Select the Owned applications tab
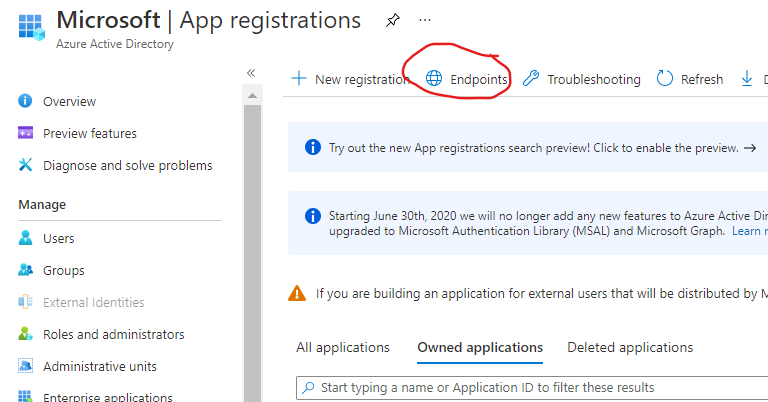768x402 pixels. pyautogui.click(x=480, y=347)
